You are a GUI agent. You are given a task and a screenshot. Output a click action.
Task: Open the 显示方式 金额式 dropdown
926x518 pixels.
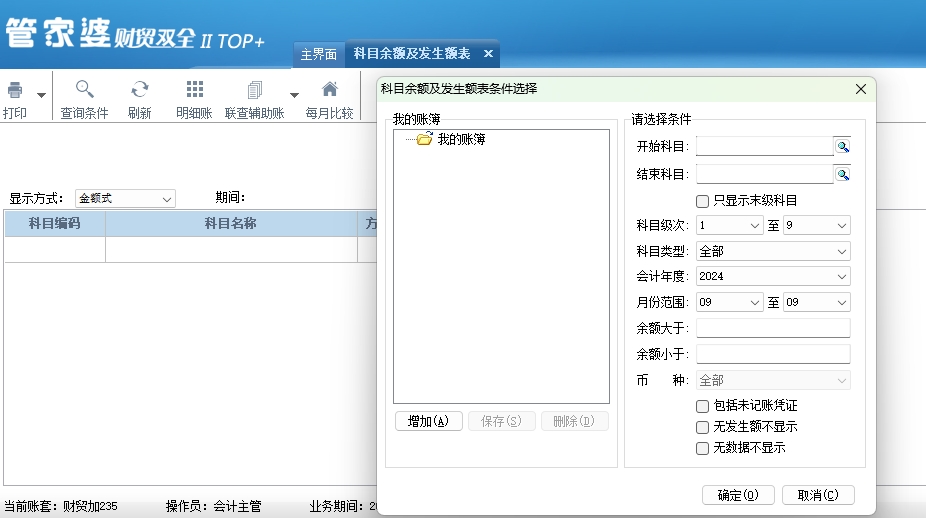click(125, 198)
